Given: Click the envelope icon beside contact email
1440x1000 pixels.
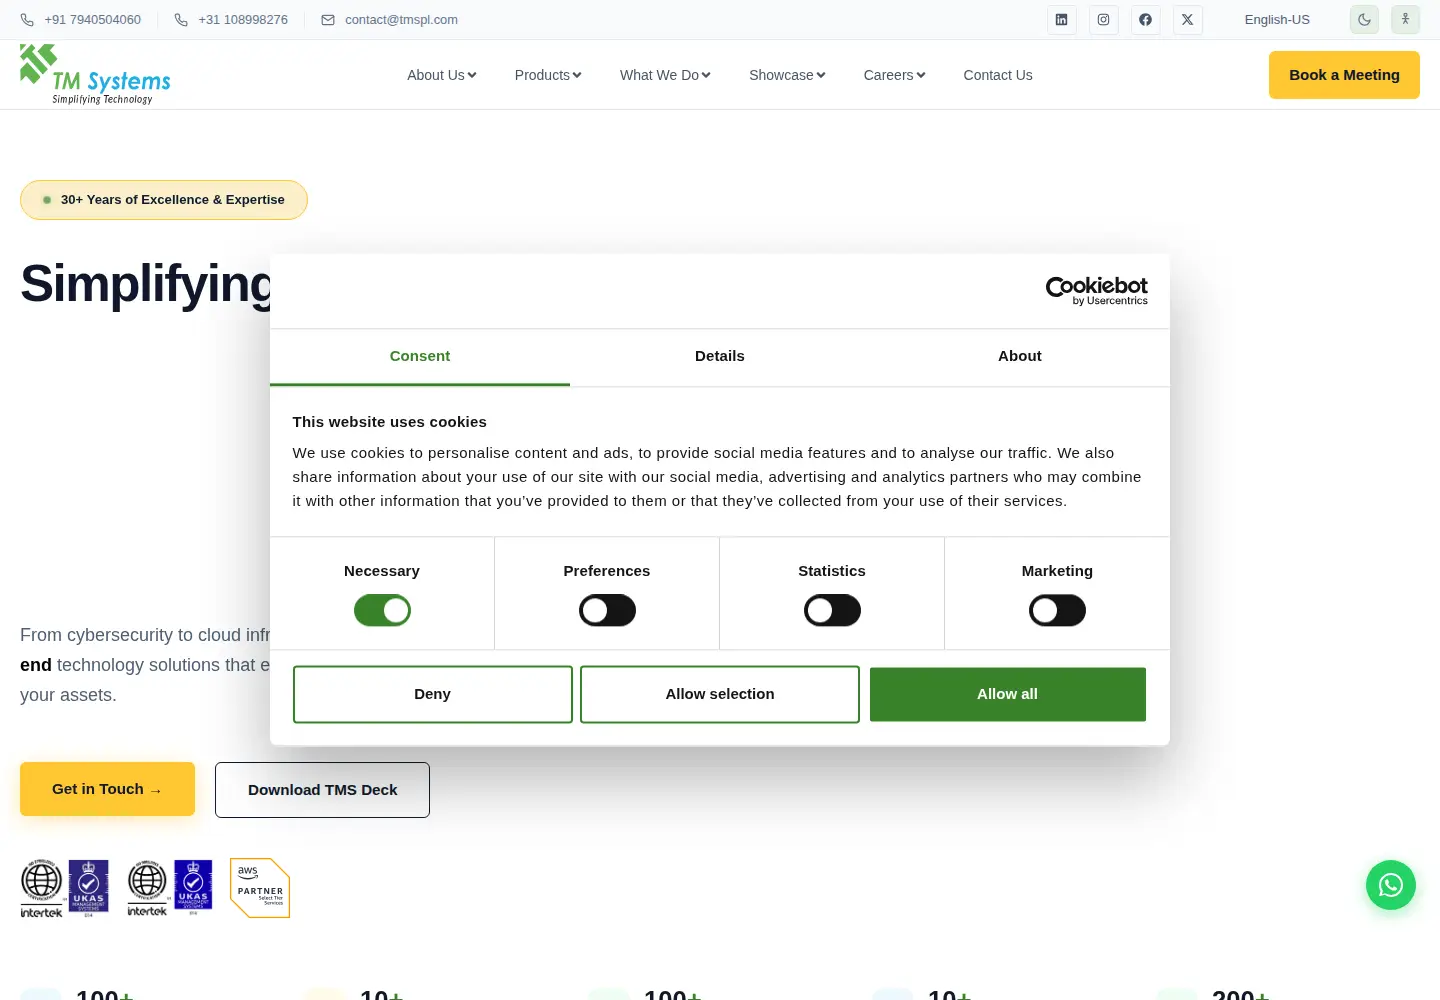Looking at the screenshot, I should point(328,20).
